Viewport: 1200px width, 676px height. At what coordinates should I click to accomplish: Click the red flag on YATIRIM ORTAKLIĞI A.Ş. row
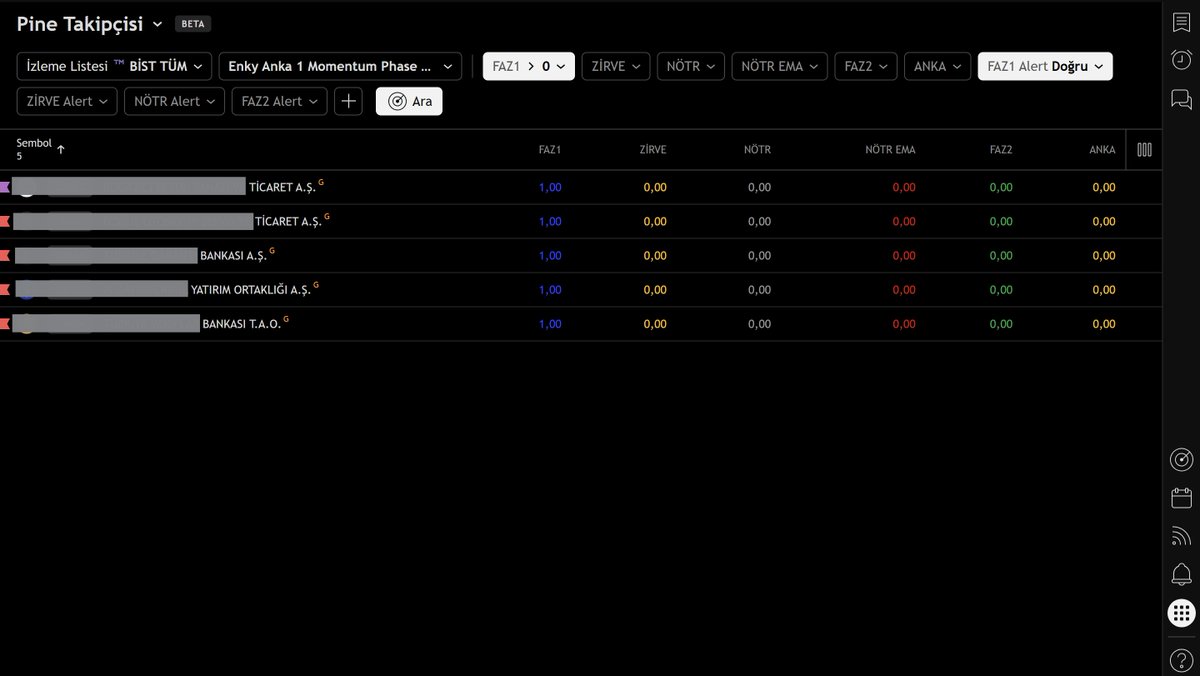tap(5, 289)
